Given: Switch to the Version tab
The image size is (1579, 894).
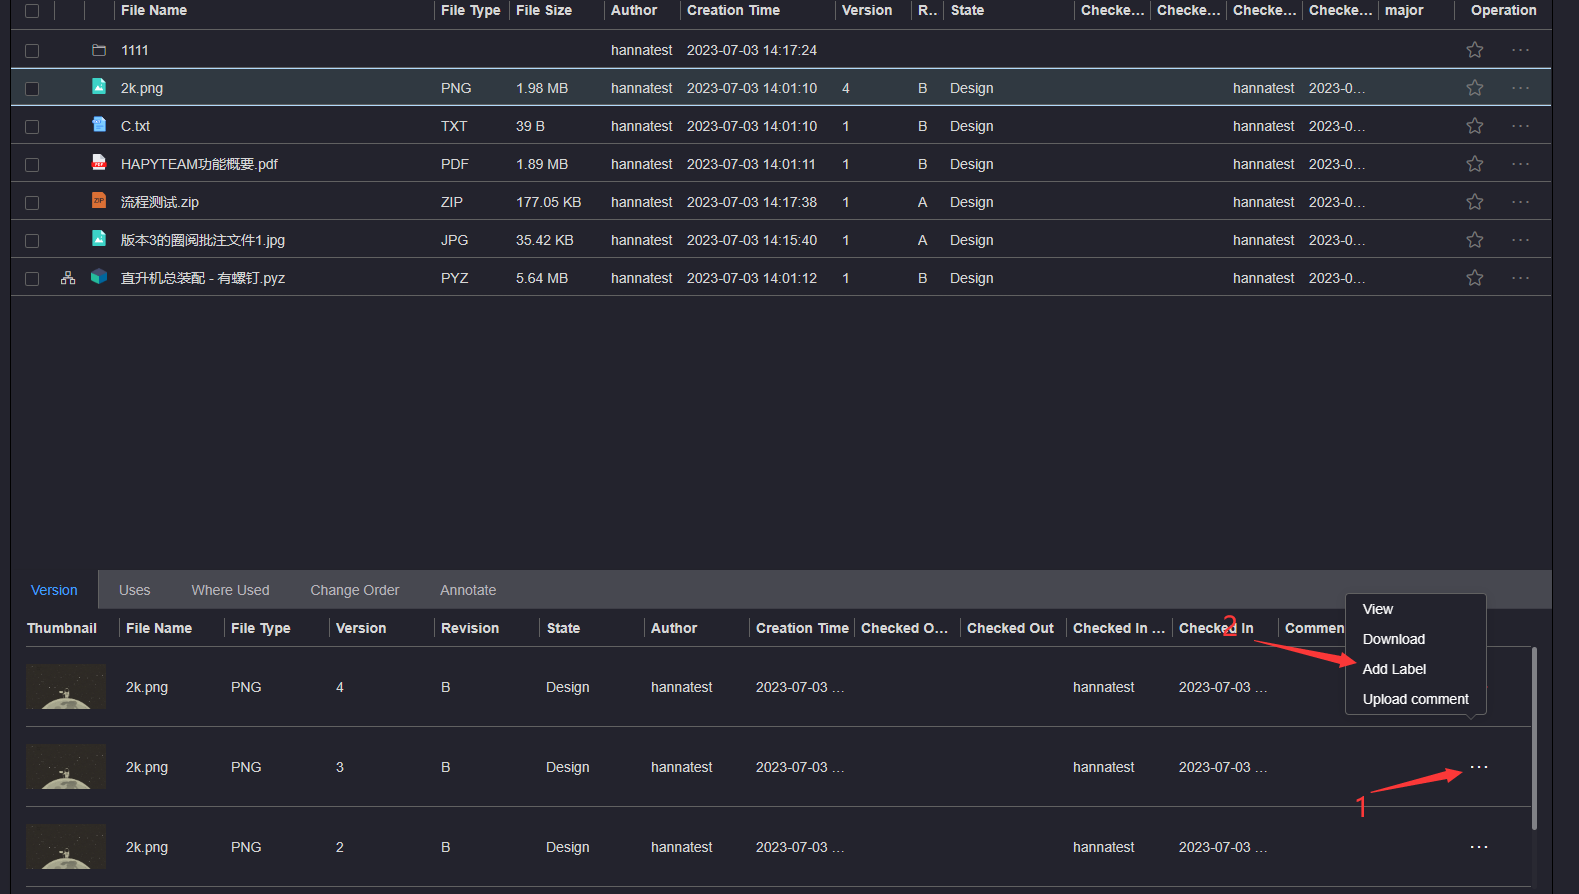Looking at the screenshot, I should point(54,590).
